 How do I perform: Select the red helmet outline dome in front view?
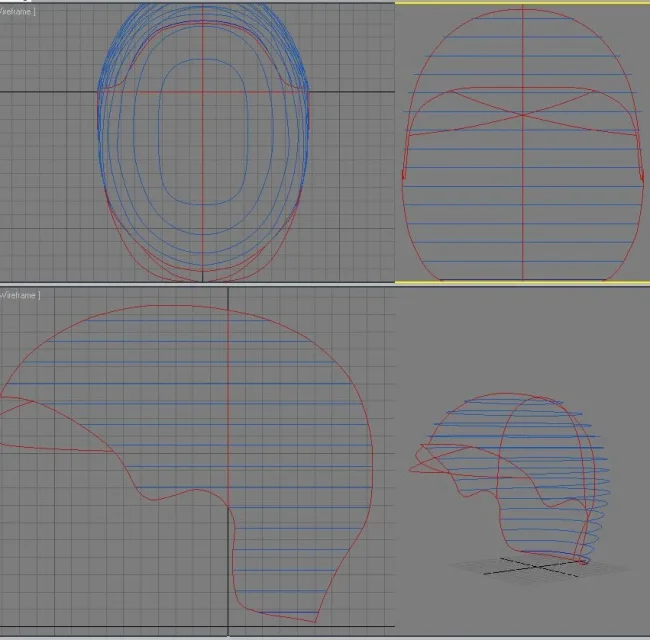pos(460,40)
